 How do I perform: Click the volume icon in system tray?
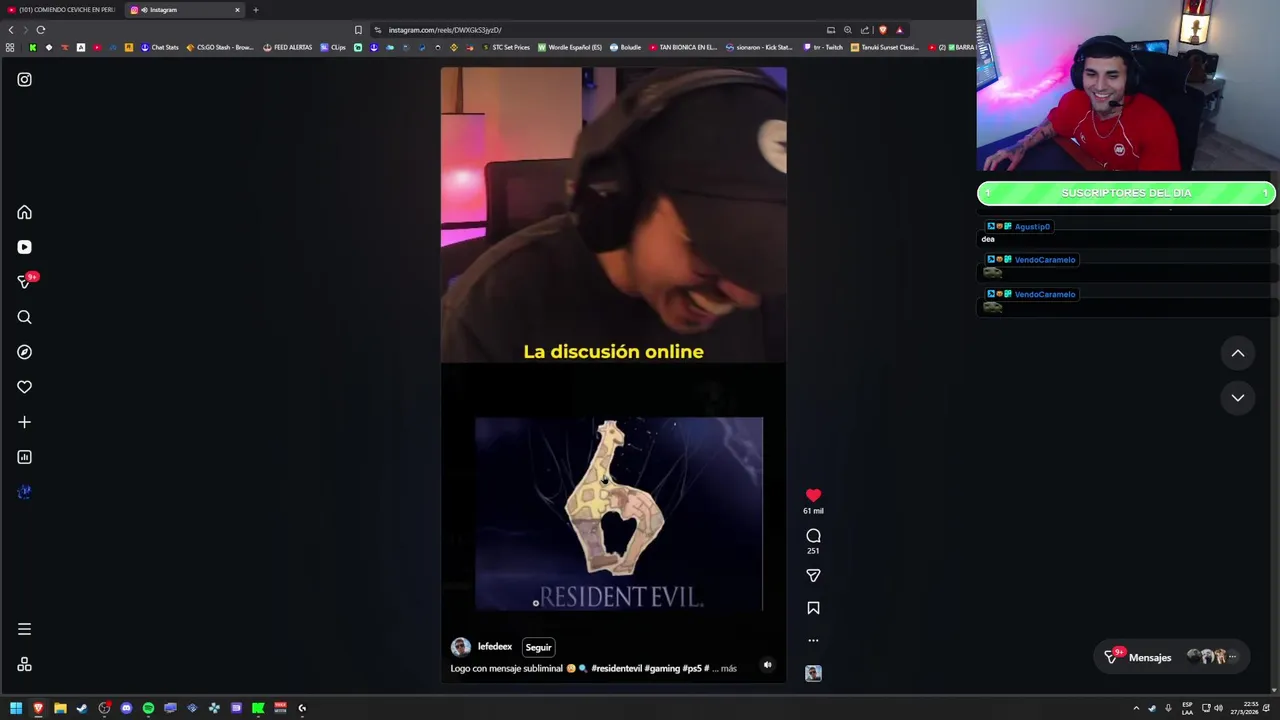[1218, 708]
